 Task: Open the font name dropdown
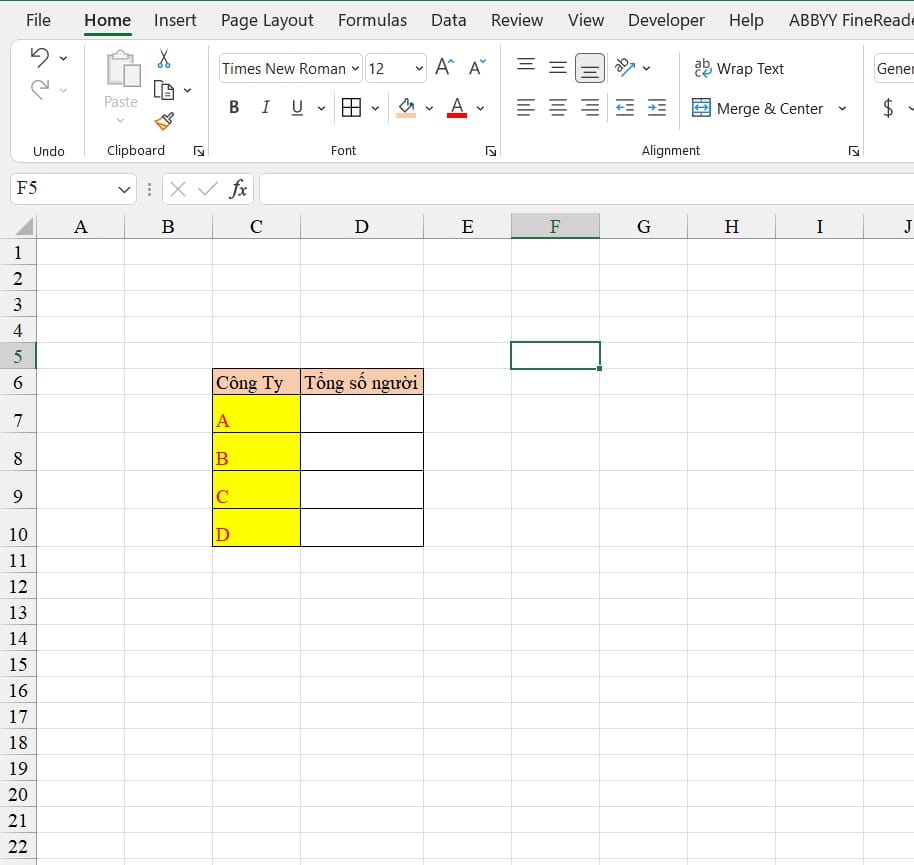coord(355,69)
